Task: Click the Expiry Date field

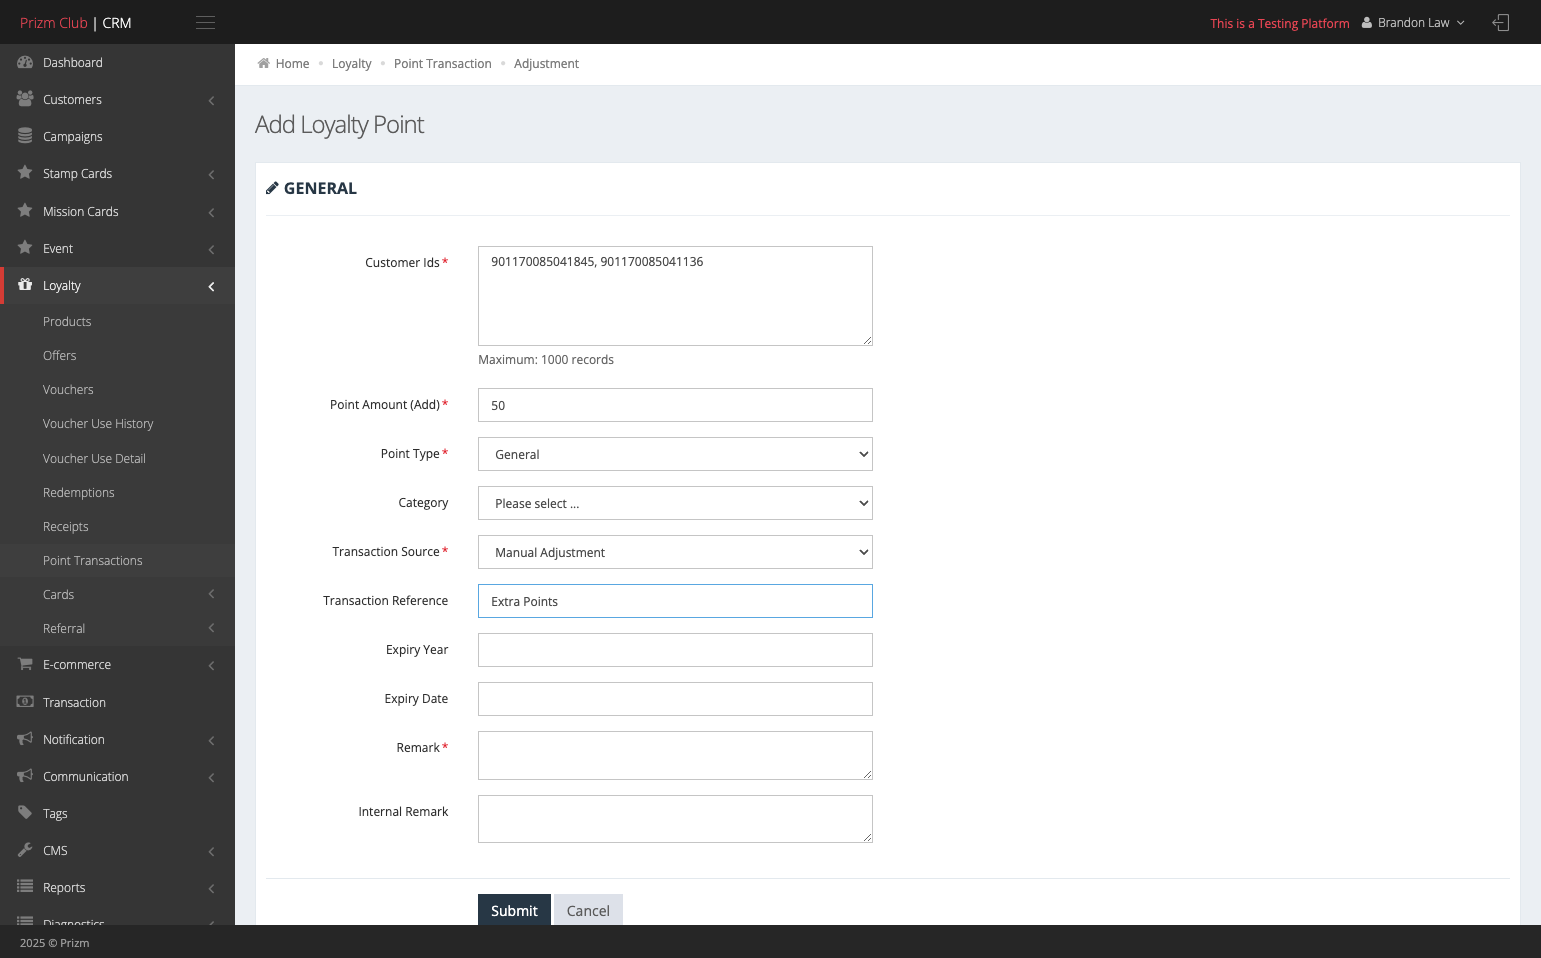Action: click(675, 699)
